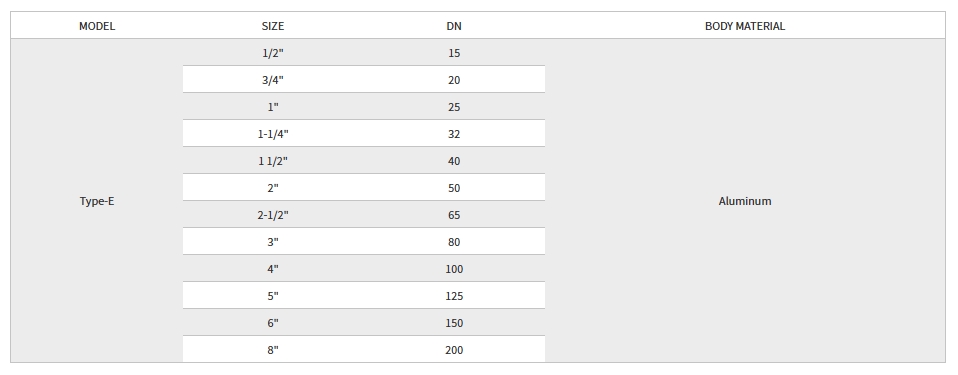This screenshot has width=958, height=375.
Task: Click the DN value 32
Action: click(x=453, y=134)
